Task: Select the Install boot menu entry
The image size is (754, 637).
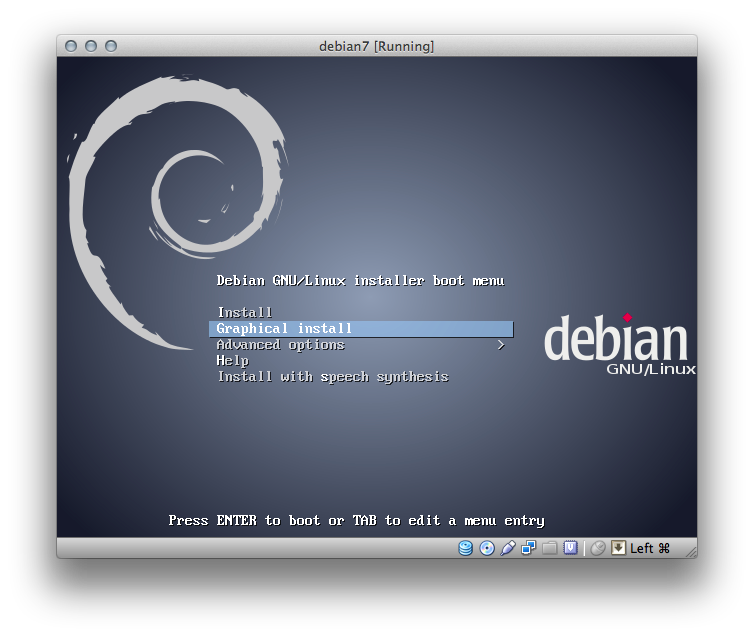Action: (245, 312)
